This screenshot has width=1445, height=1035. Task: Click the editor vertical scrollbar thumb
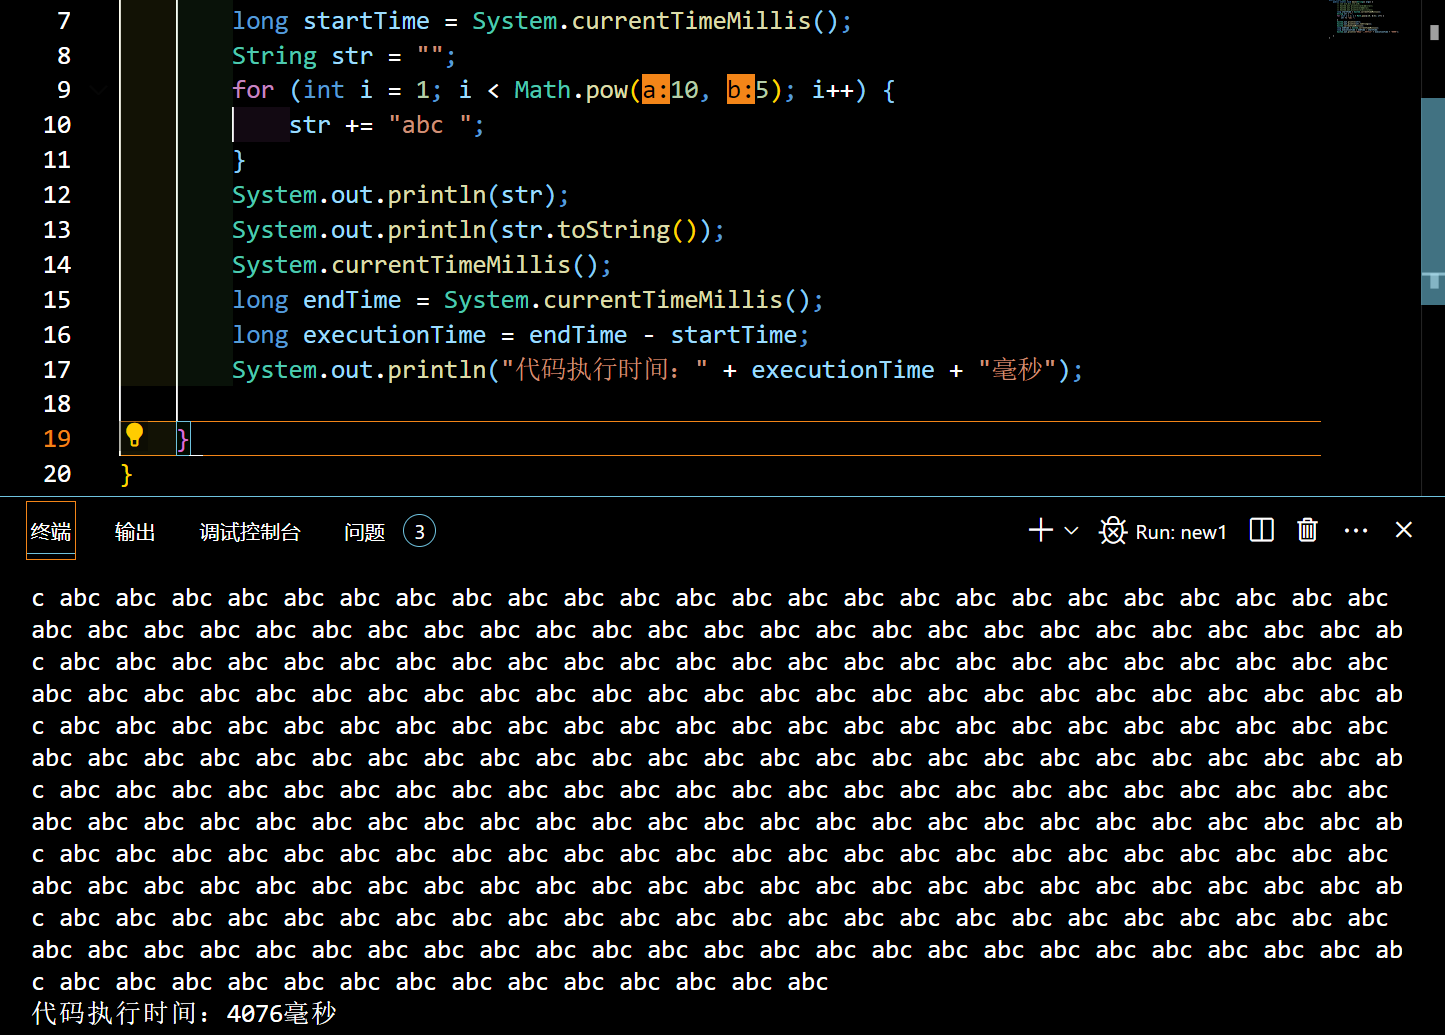point(1433,200)
